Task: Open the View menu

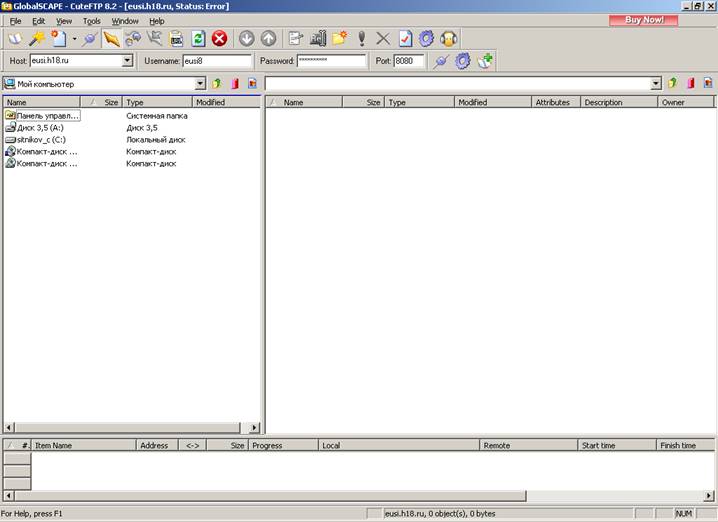Action: click(64, 21)
